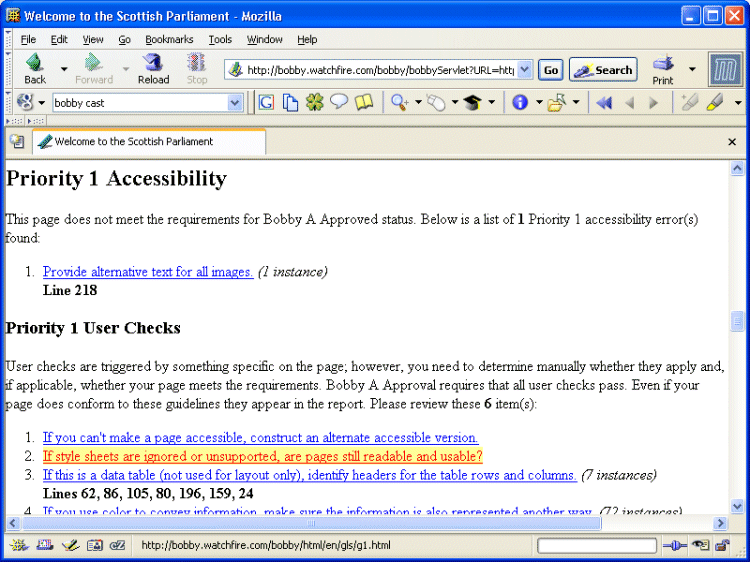This screenshot has width=750, height=562.
Task: Open the info icon dropdown arrow
Action: point(539,102)
